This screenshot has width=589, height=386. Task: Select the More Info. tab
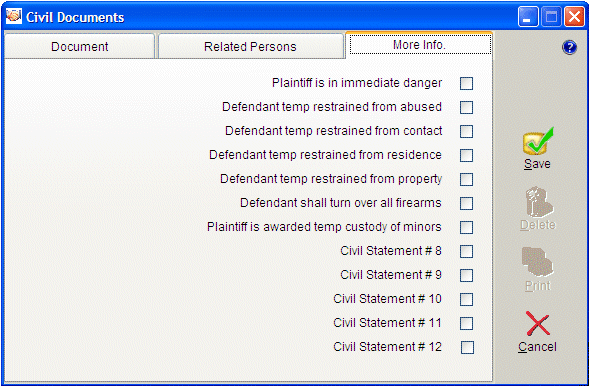(x=420, y=45)
